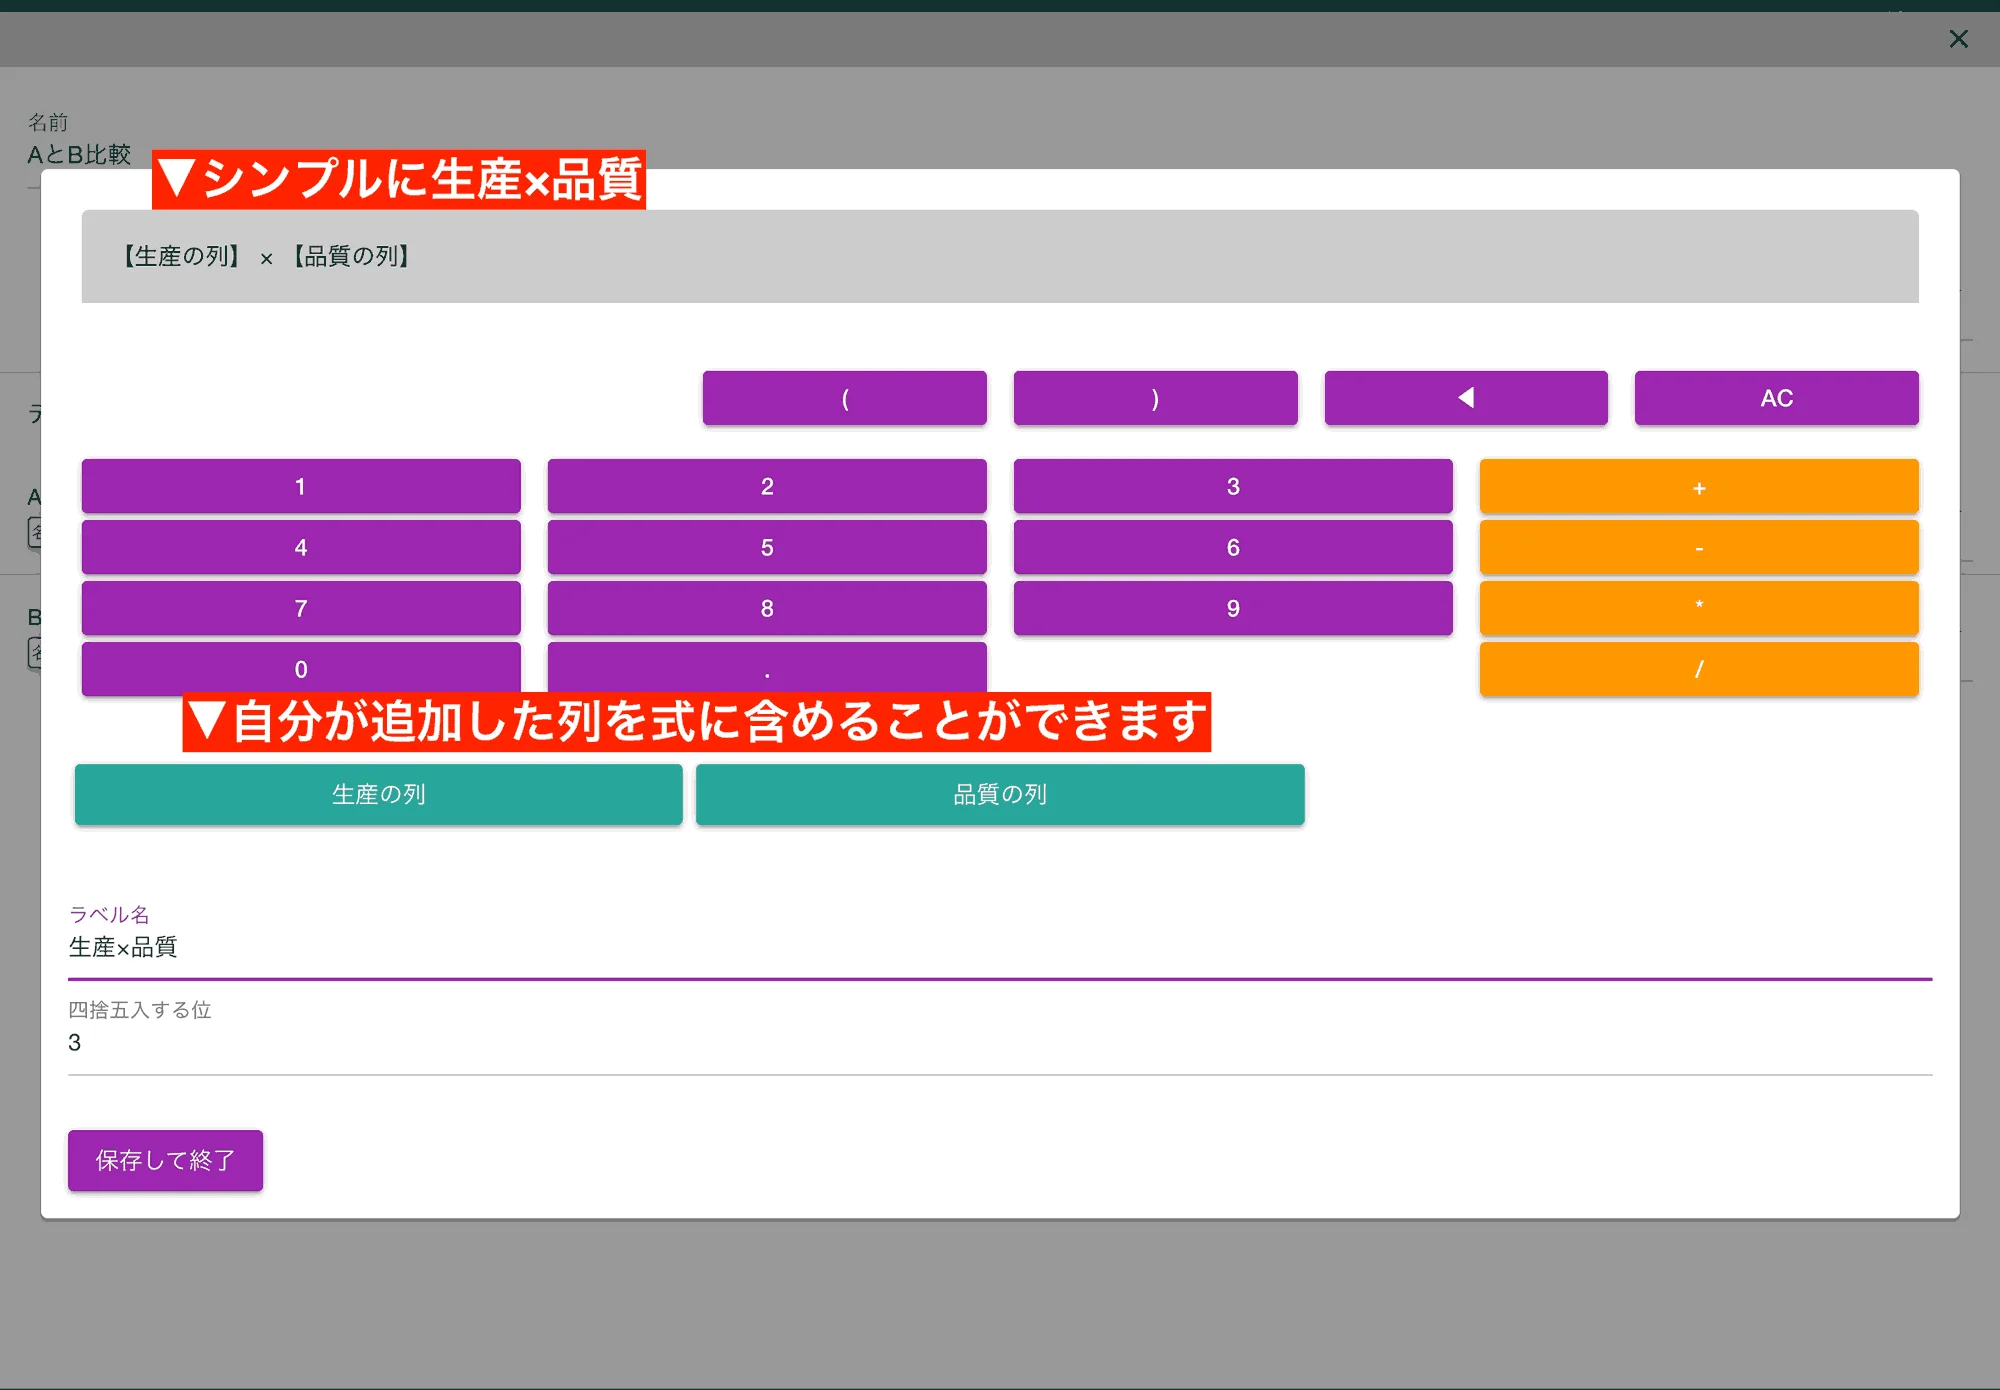Select the 生産の列 column button

[380, 790]
